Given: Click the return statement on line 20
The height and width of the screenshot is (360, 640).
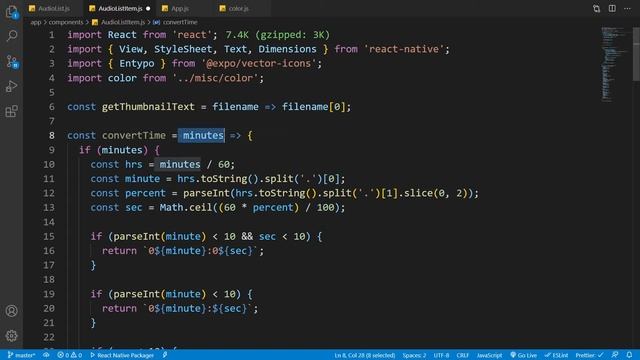Looking at the screenshot, I should (x=180, y=309).
